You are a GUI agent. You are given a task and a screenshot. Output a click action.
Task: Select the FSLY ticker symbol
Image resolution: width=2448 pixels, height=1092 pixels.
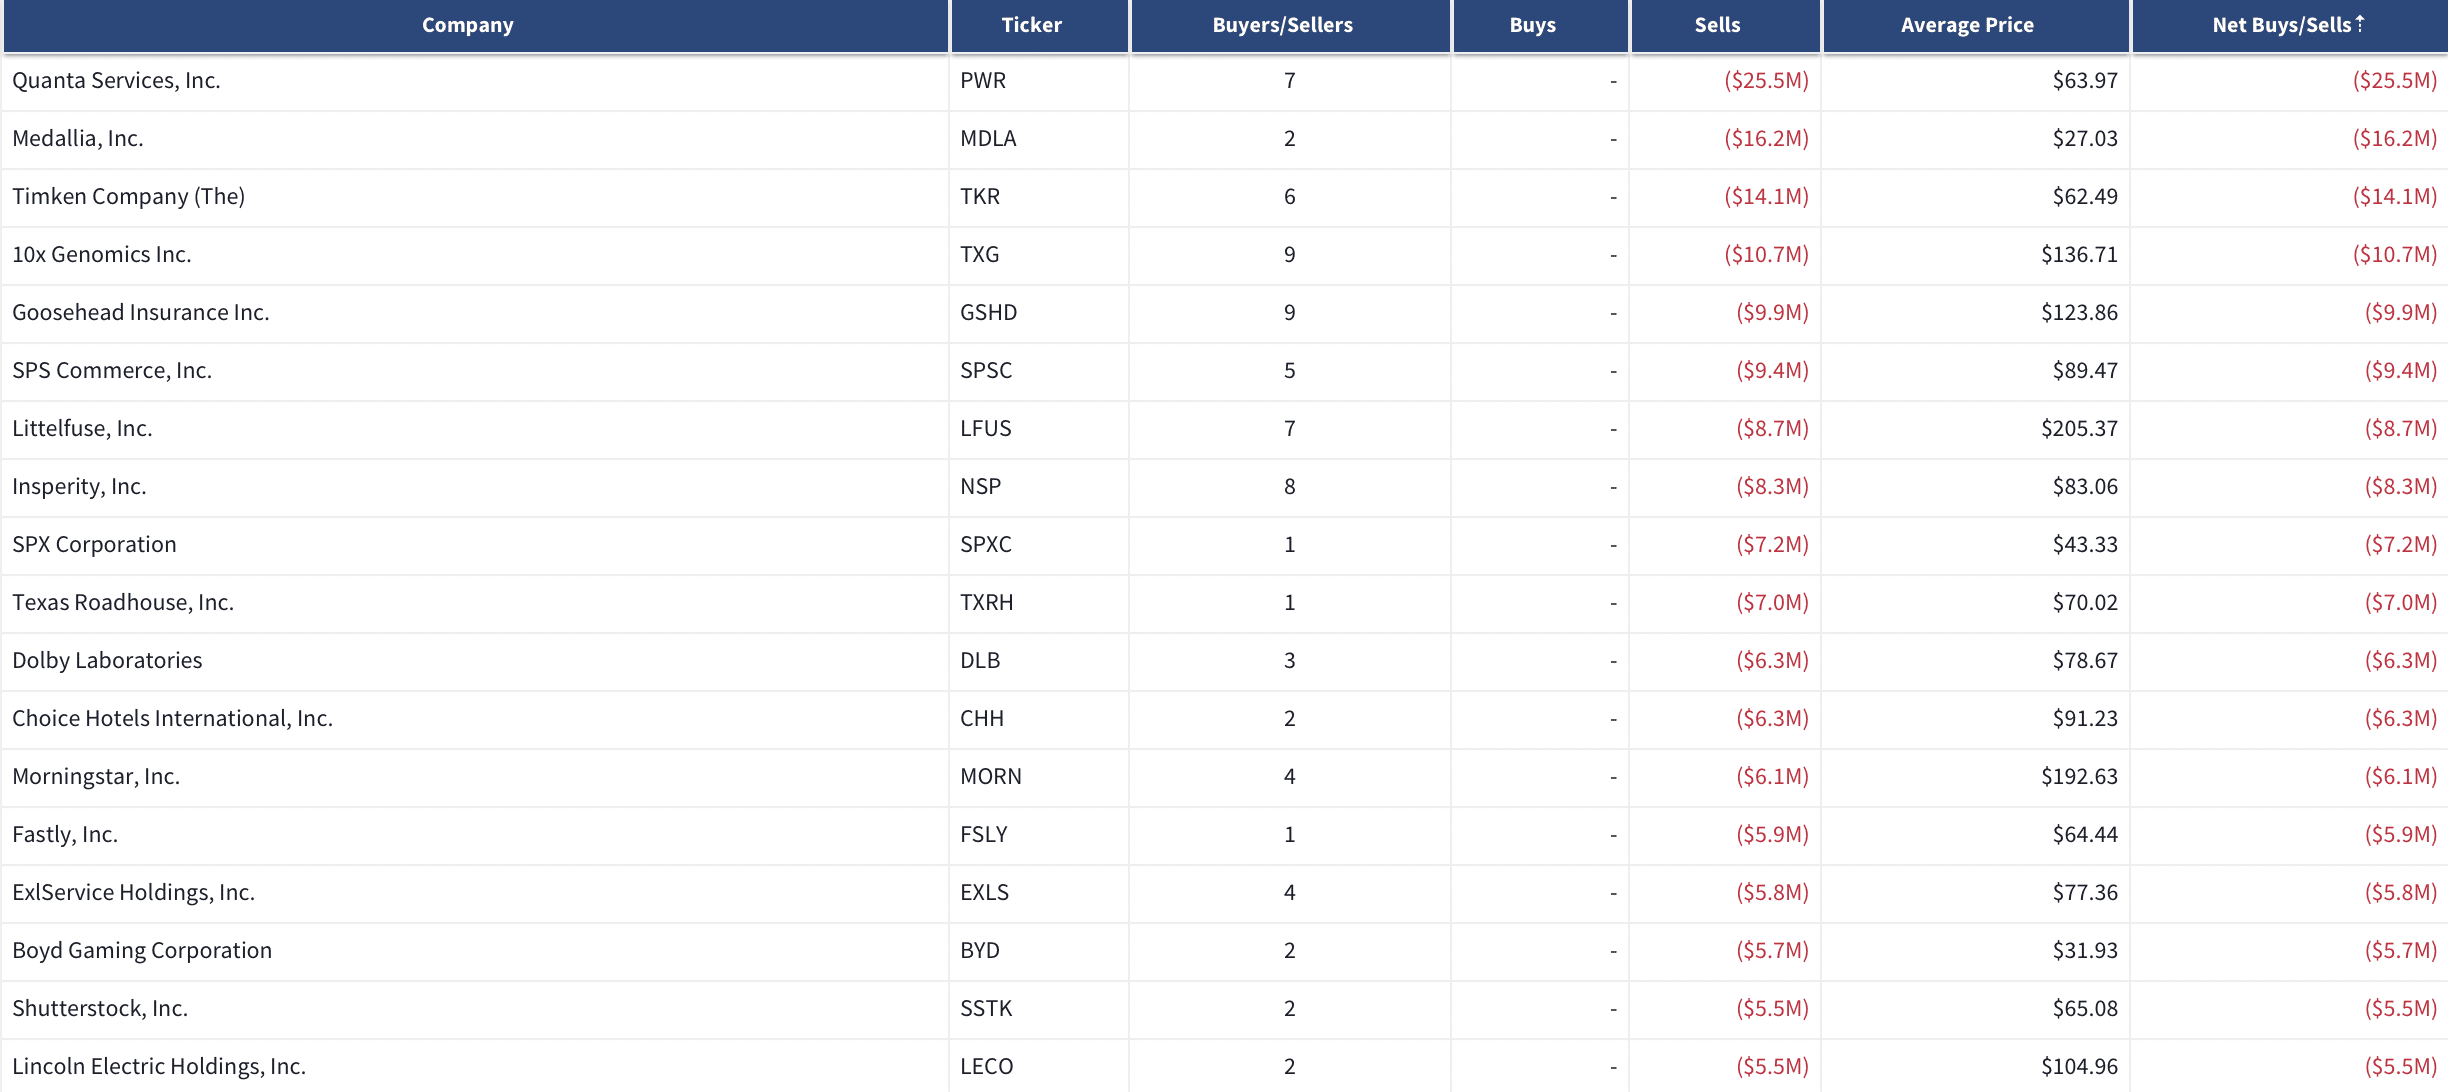[x=984, y=834]
